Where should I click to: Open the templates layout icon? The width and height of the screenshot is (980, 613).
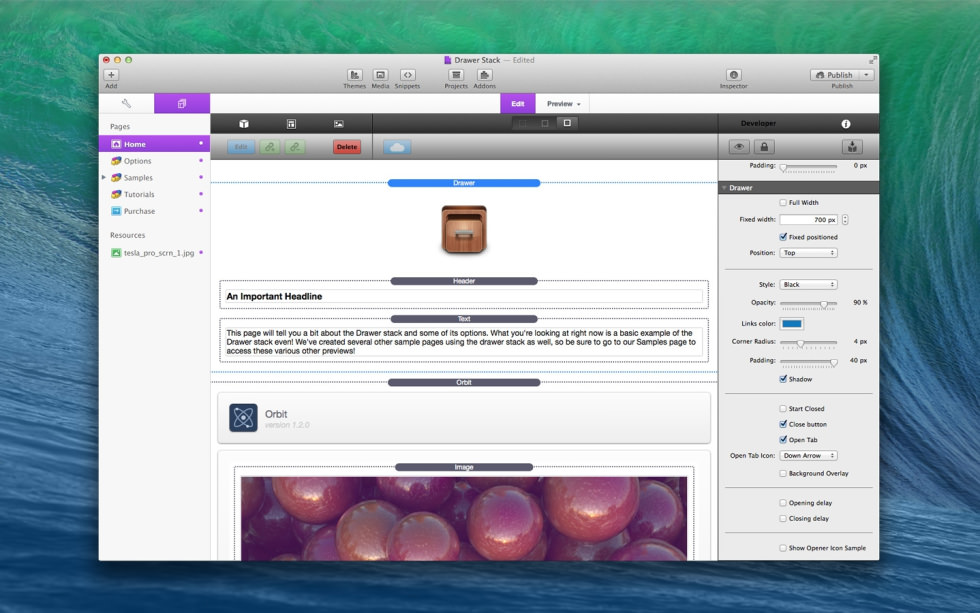[x=291, y=124]
